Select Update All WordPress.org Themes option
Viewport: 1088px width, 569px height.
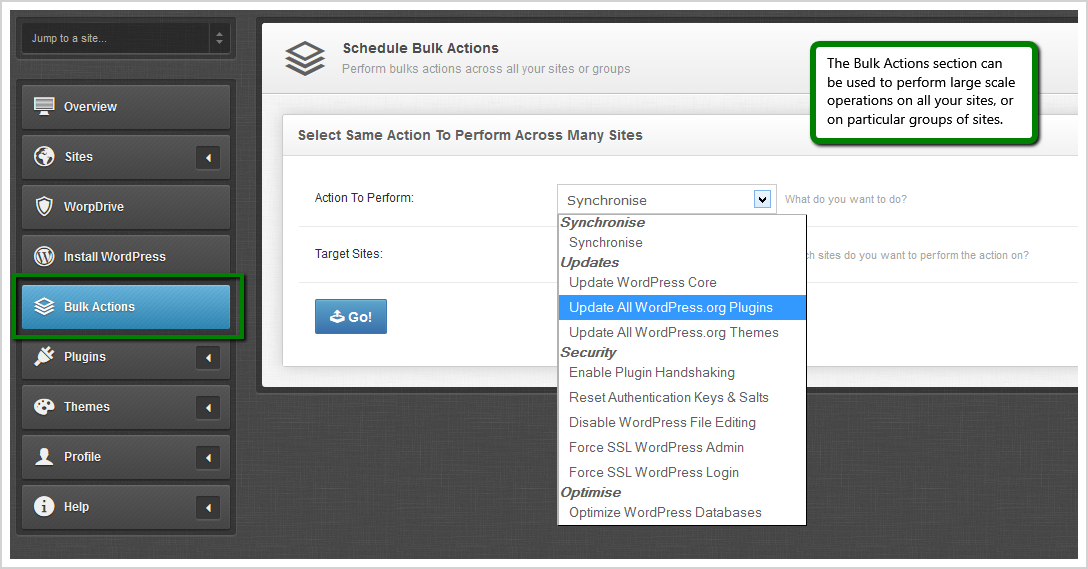(682, 332)
